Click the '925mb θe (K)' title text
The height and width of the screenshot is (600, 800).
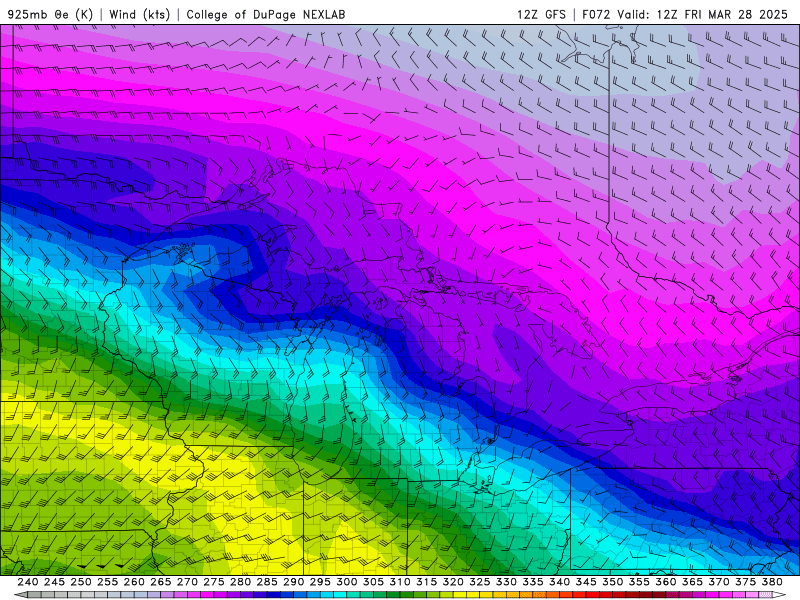[x=50, y=14]
